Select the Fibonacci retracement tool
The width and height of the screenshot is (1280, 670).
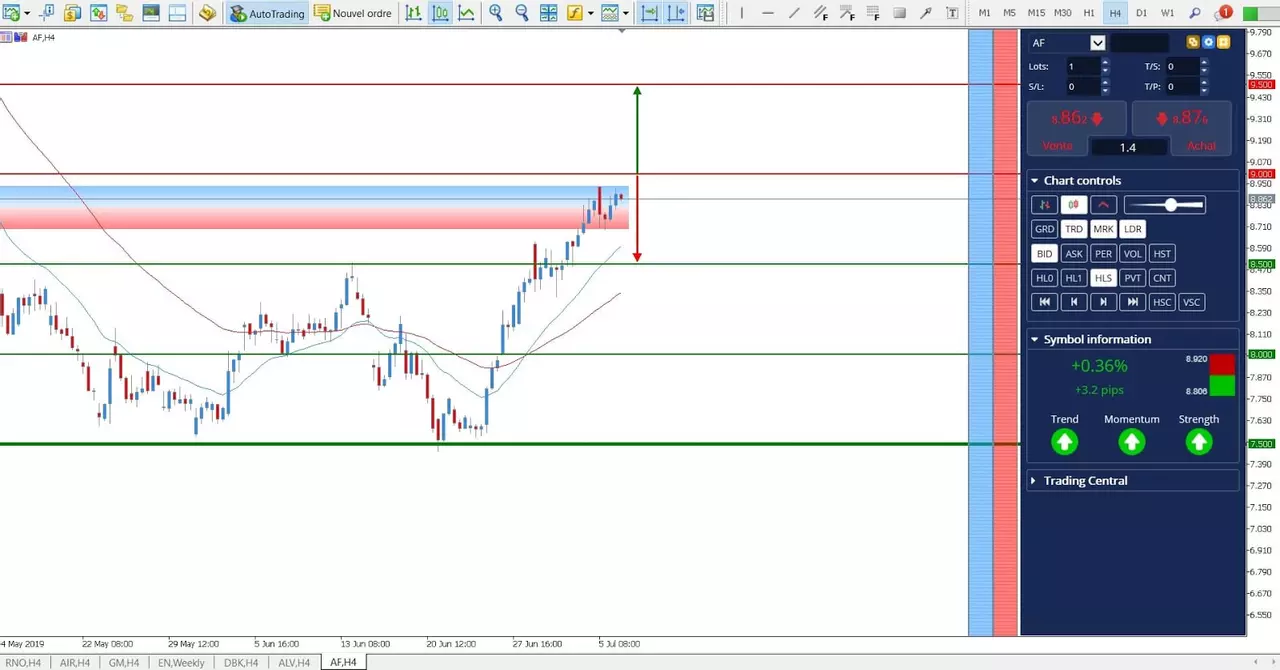click(873, 13)
